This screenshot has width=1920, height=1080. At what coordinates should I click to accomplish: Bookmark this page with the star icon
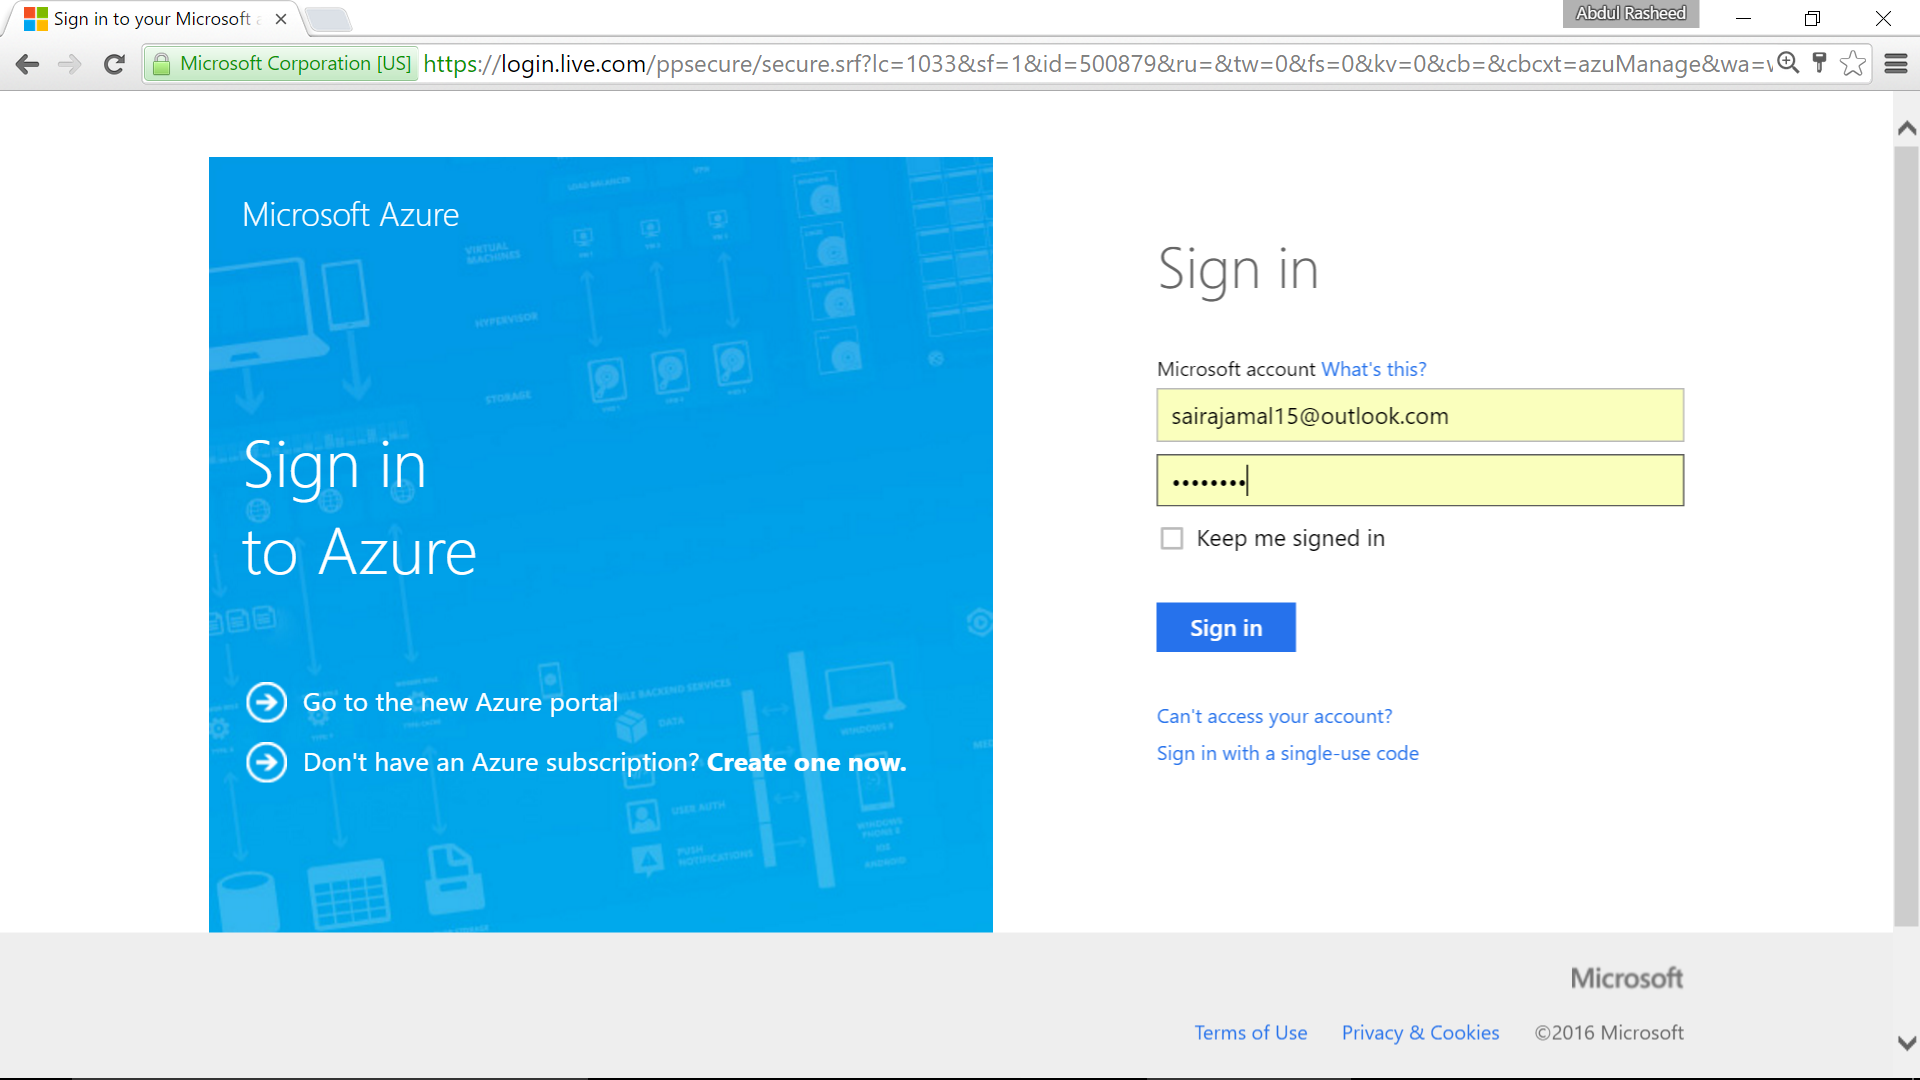[1853, 63]
